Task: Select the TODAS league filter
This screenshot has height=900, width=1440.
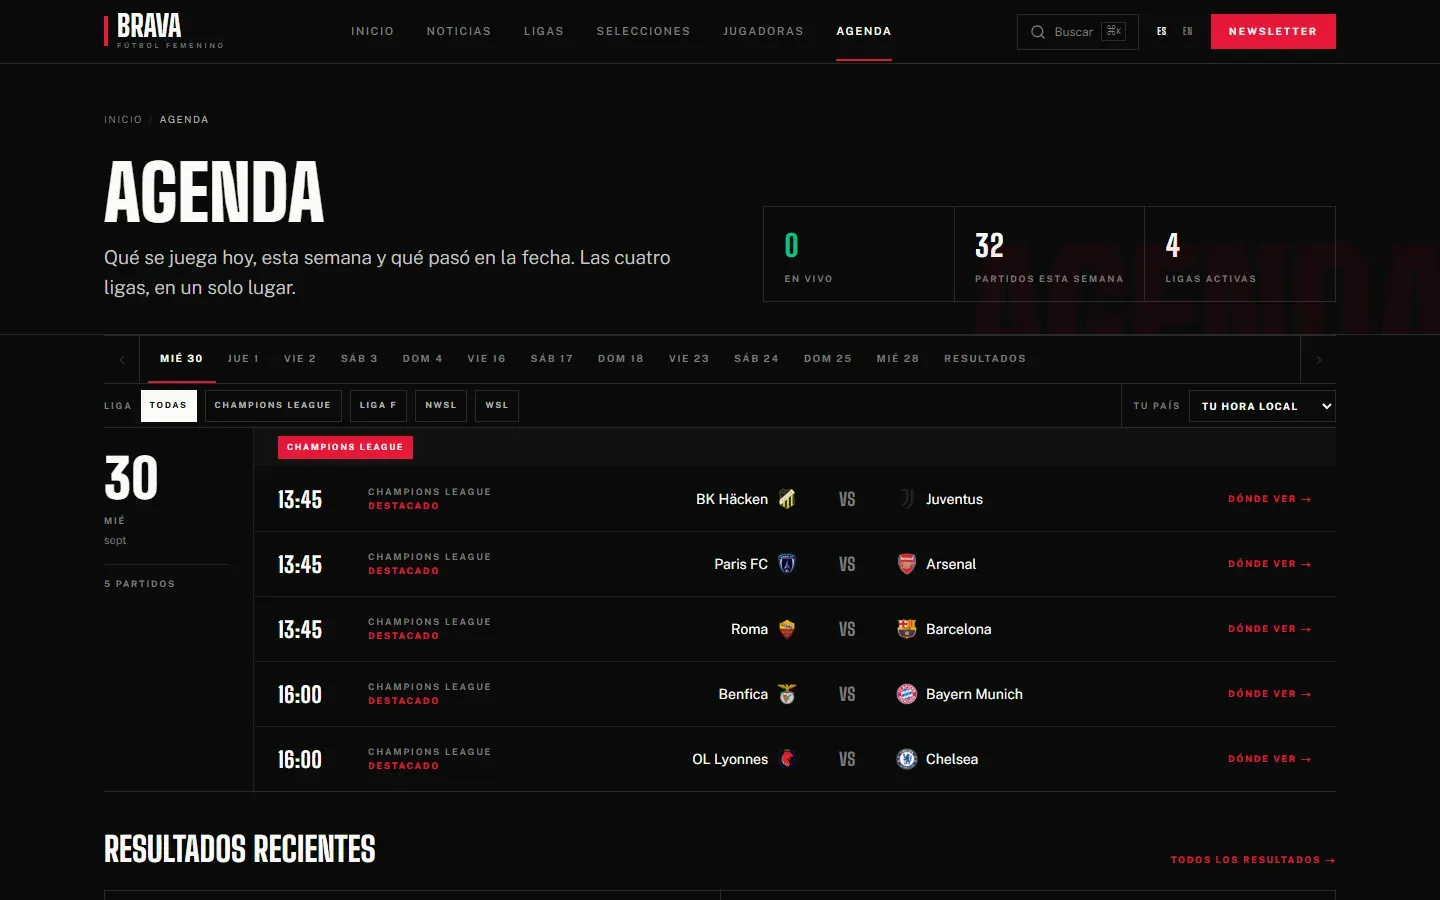Action: pyautogui.click(x=169, y=406)
